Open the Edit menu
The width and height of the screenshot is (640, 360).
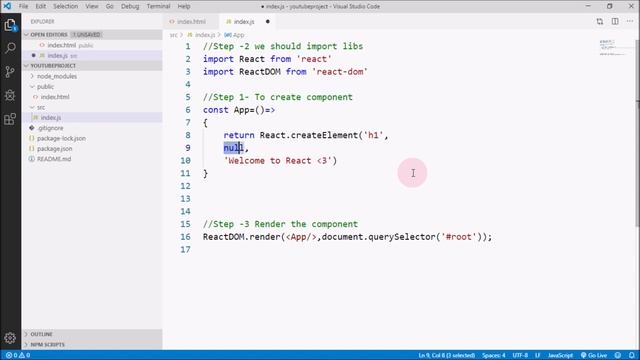coord(40,6)
